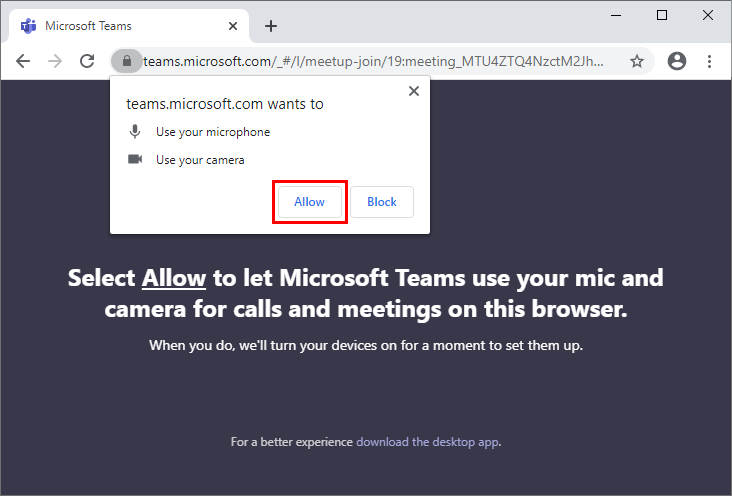
Task: Click 'teams.microsoft.com wants to' heading
Action: (x=225, y=104)
